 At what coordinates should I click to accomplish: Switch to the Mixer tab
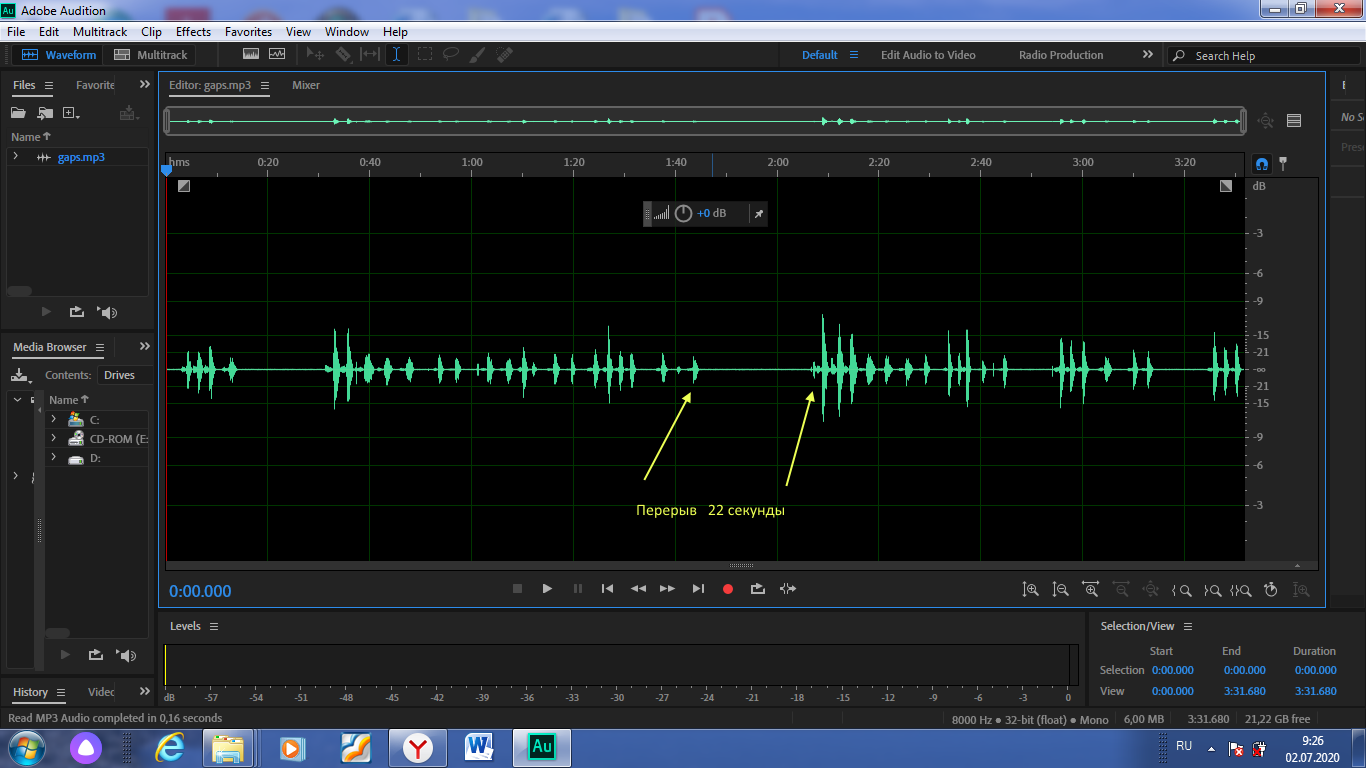[306, 85]
